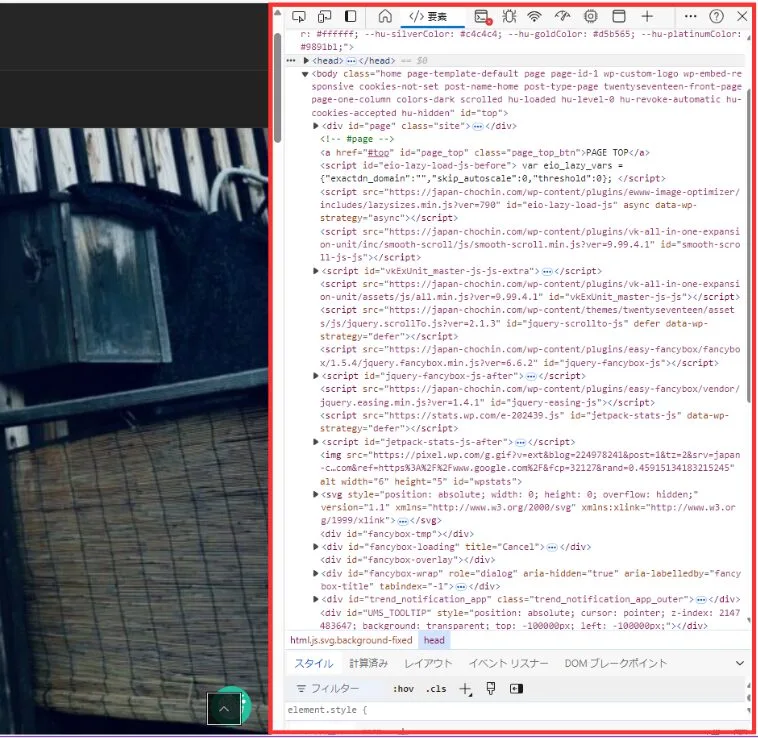758x738 pixels.
Task: Click the #page comment line
Action: pyautogui.click(x=357, y=139)
